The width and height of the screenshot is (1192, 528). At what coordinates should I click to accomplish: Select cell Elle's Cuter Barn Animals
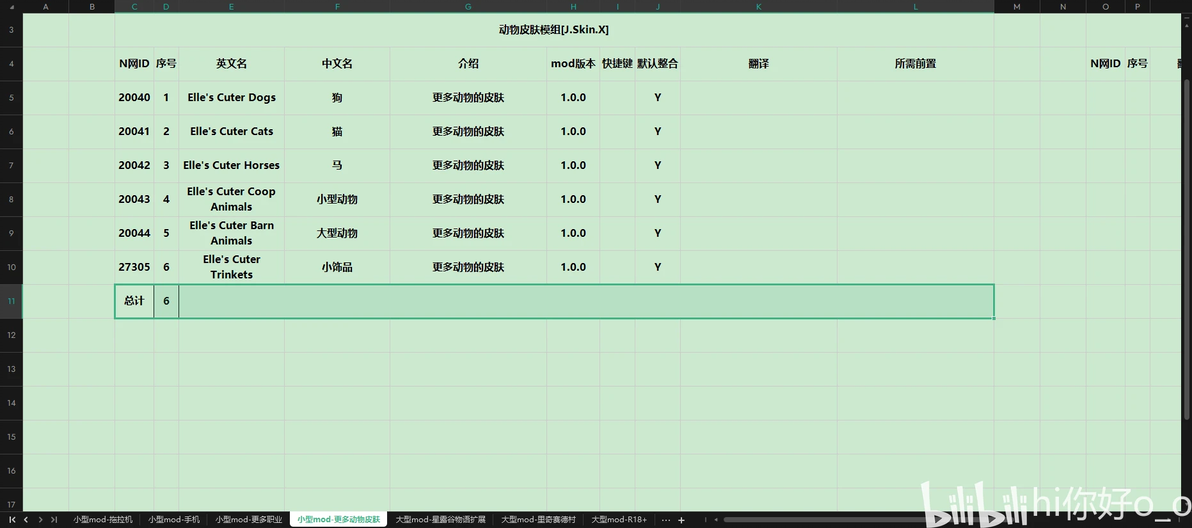(232, 233)
